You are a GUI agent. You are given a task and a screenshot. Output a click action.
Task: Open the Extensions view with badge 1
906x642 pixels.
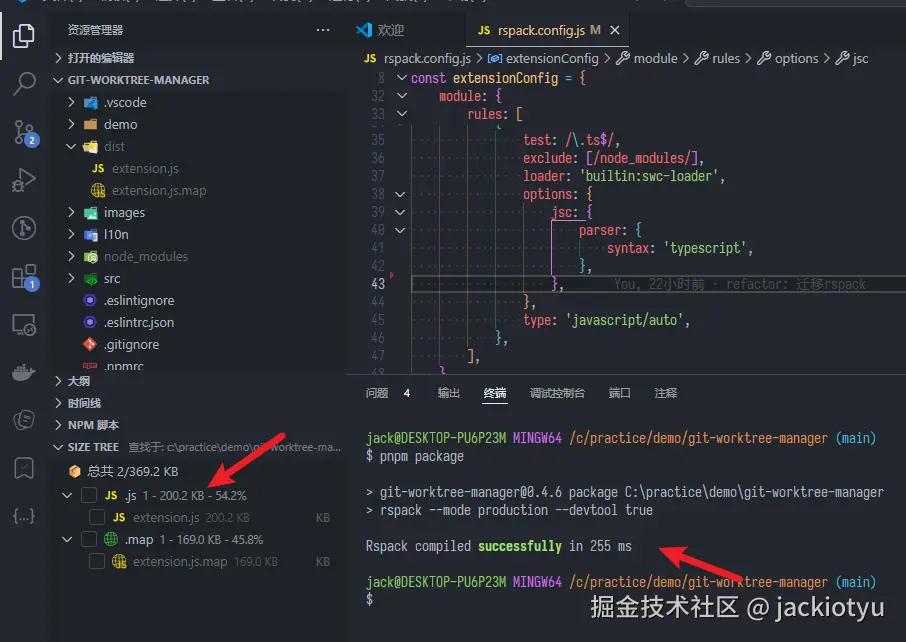coord(25,277)
